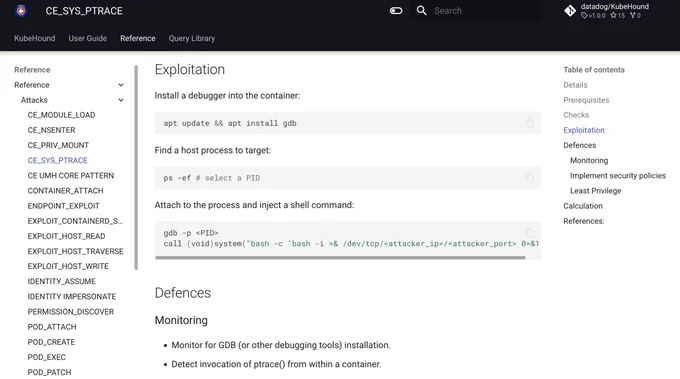Select CE_SYS_PTRACE in the sidebar

[x=58, y=160]
